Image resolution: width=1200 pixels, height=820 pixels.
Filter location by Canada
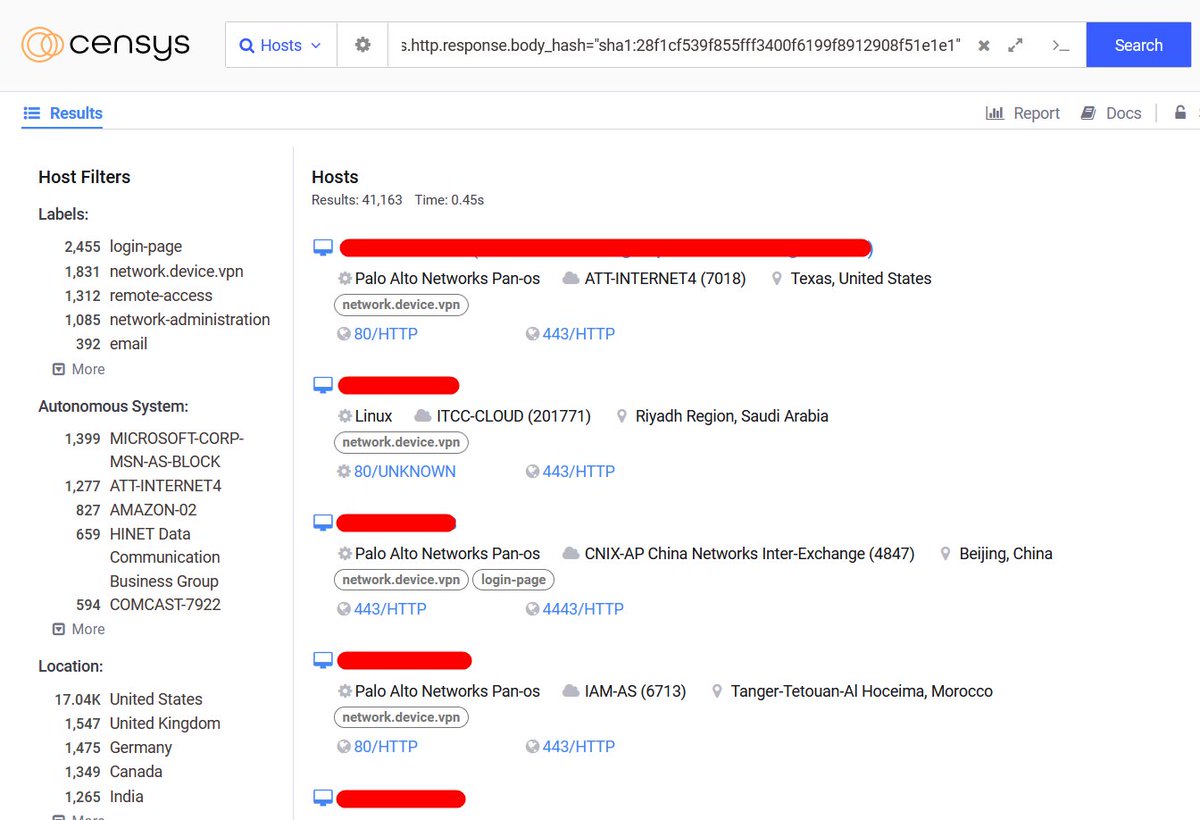click(x=136, y=771)
